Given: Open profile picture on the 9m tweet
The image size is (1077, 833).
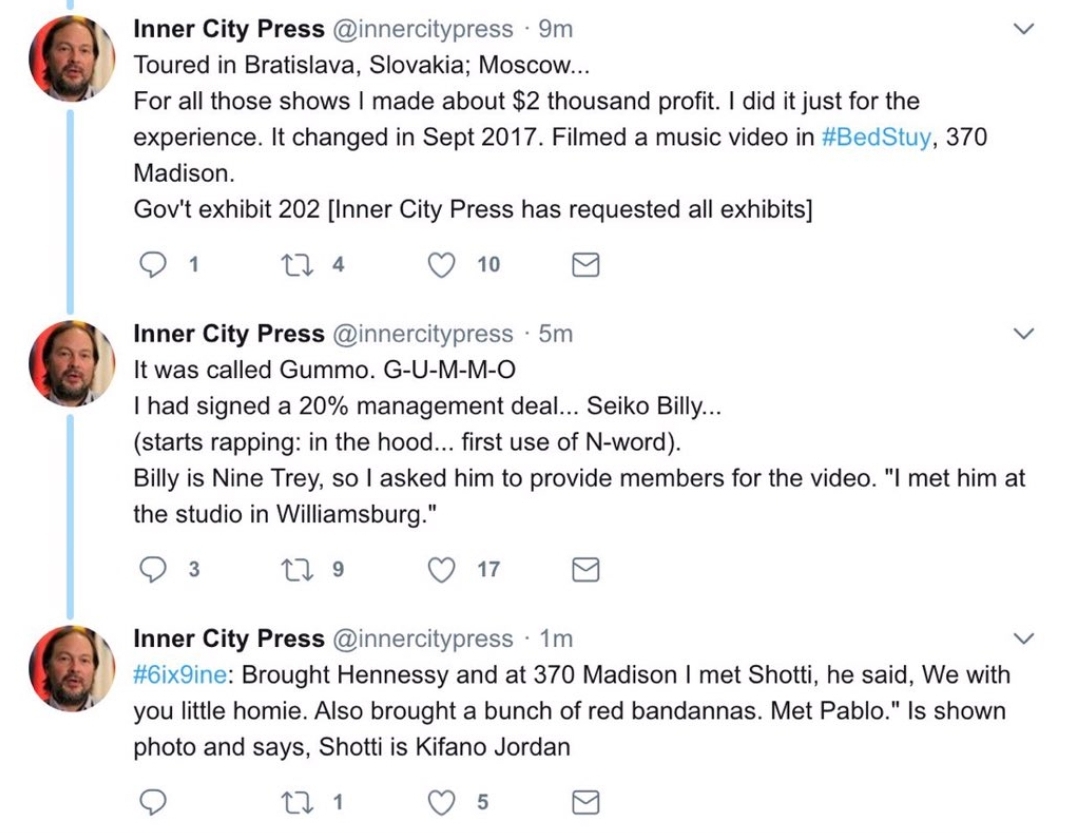Looking at the screenshot, I should [71, 60].
